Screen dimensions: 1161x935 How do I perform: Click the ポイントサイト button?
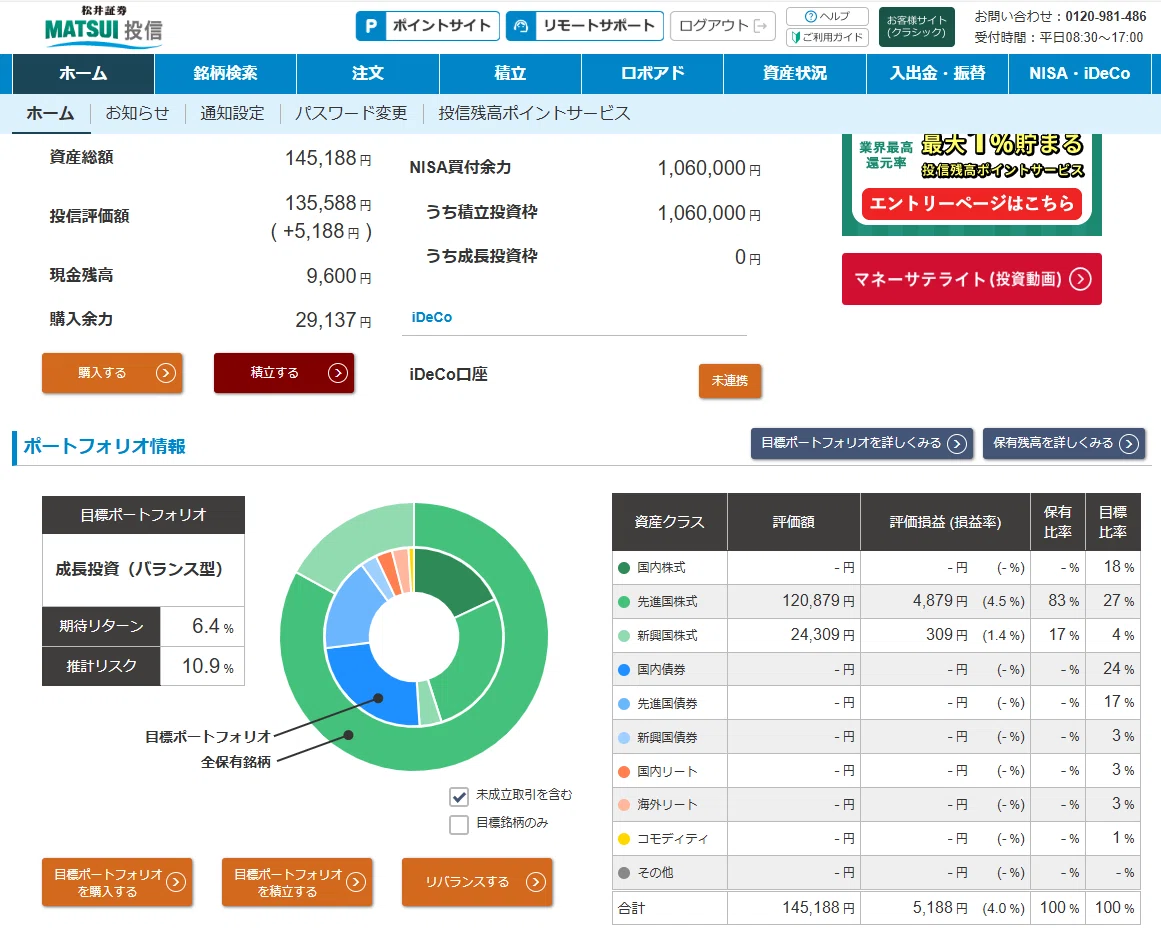point(427,26)
